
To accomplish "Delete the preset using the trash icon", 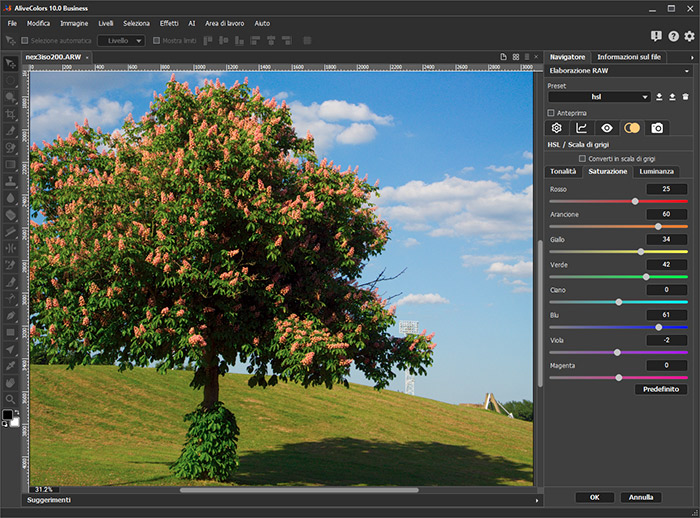I will pos(686,97).
